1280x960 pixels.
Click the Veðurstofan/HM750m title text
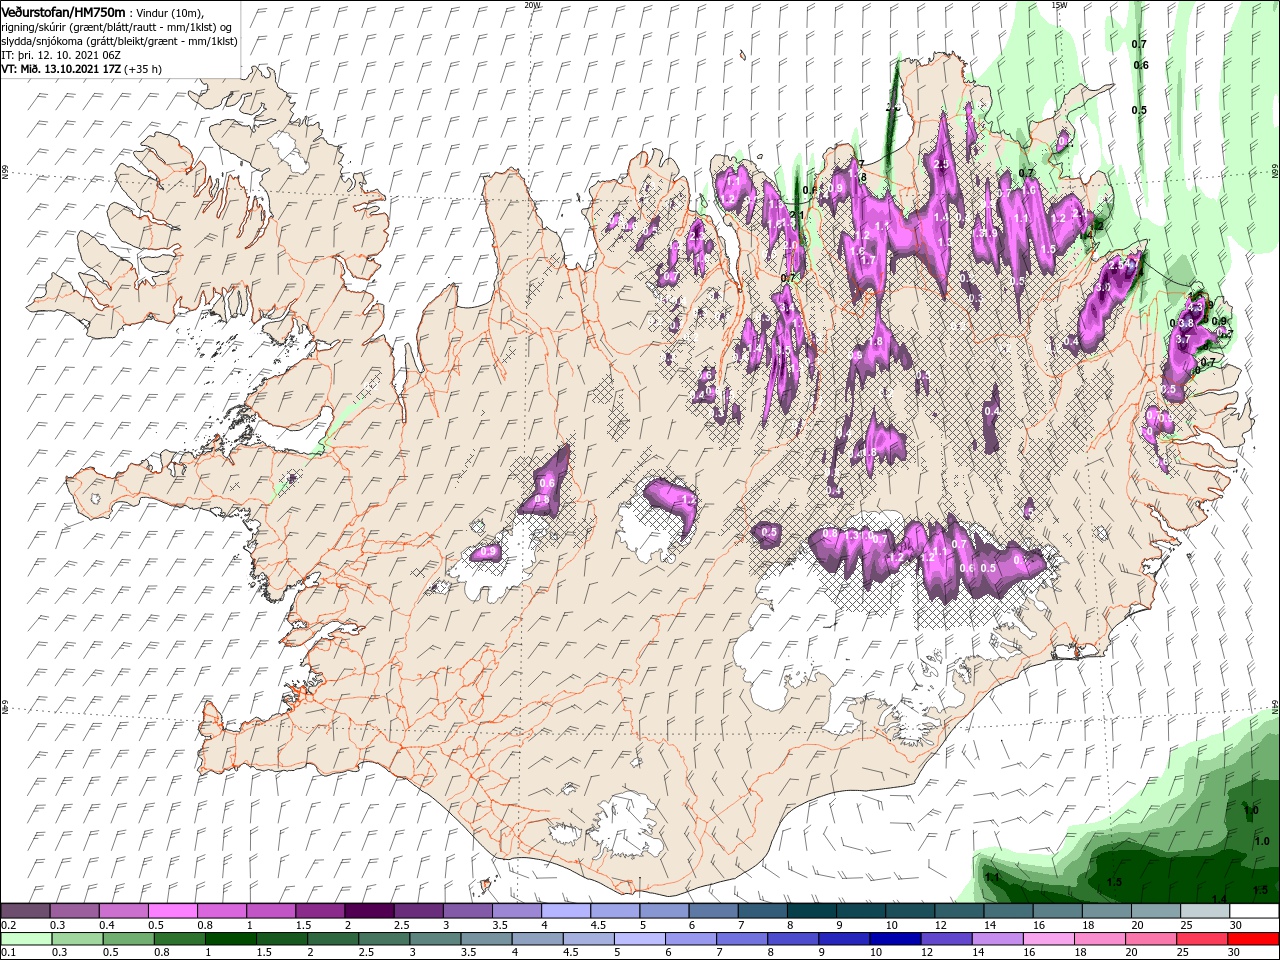point(63,12)
